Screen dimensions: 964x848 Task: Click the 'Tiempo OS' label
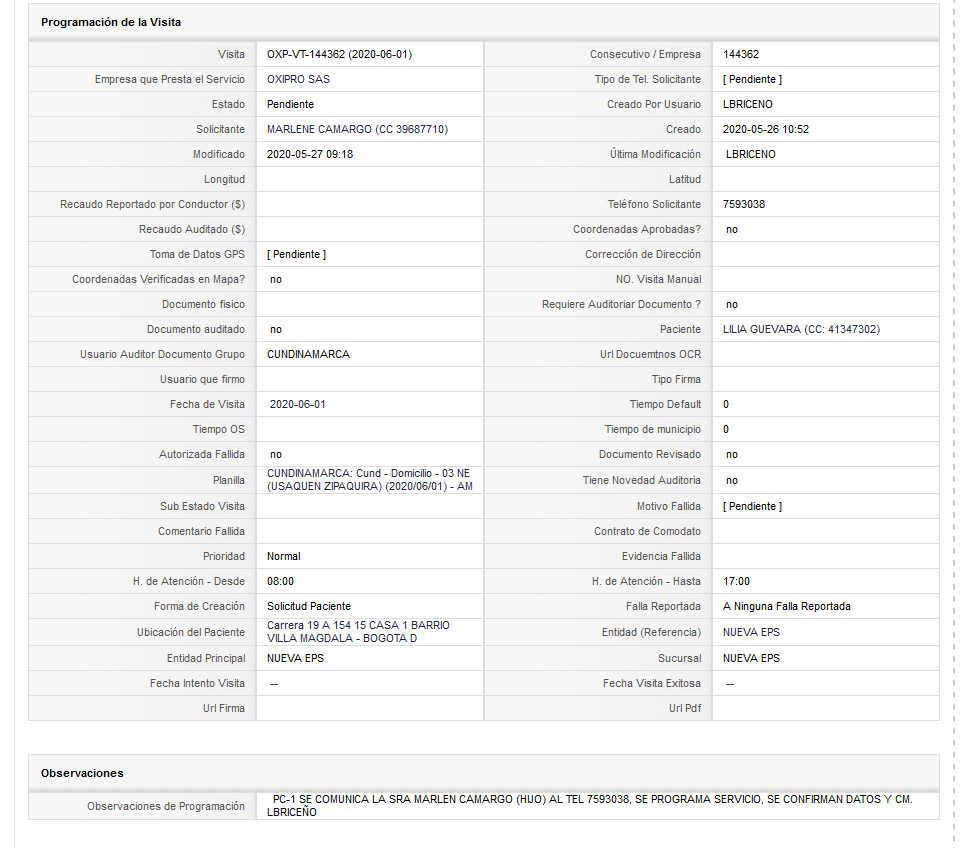click(x=219, y=429)
